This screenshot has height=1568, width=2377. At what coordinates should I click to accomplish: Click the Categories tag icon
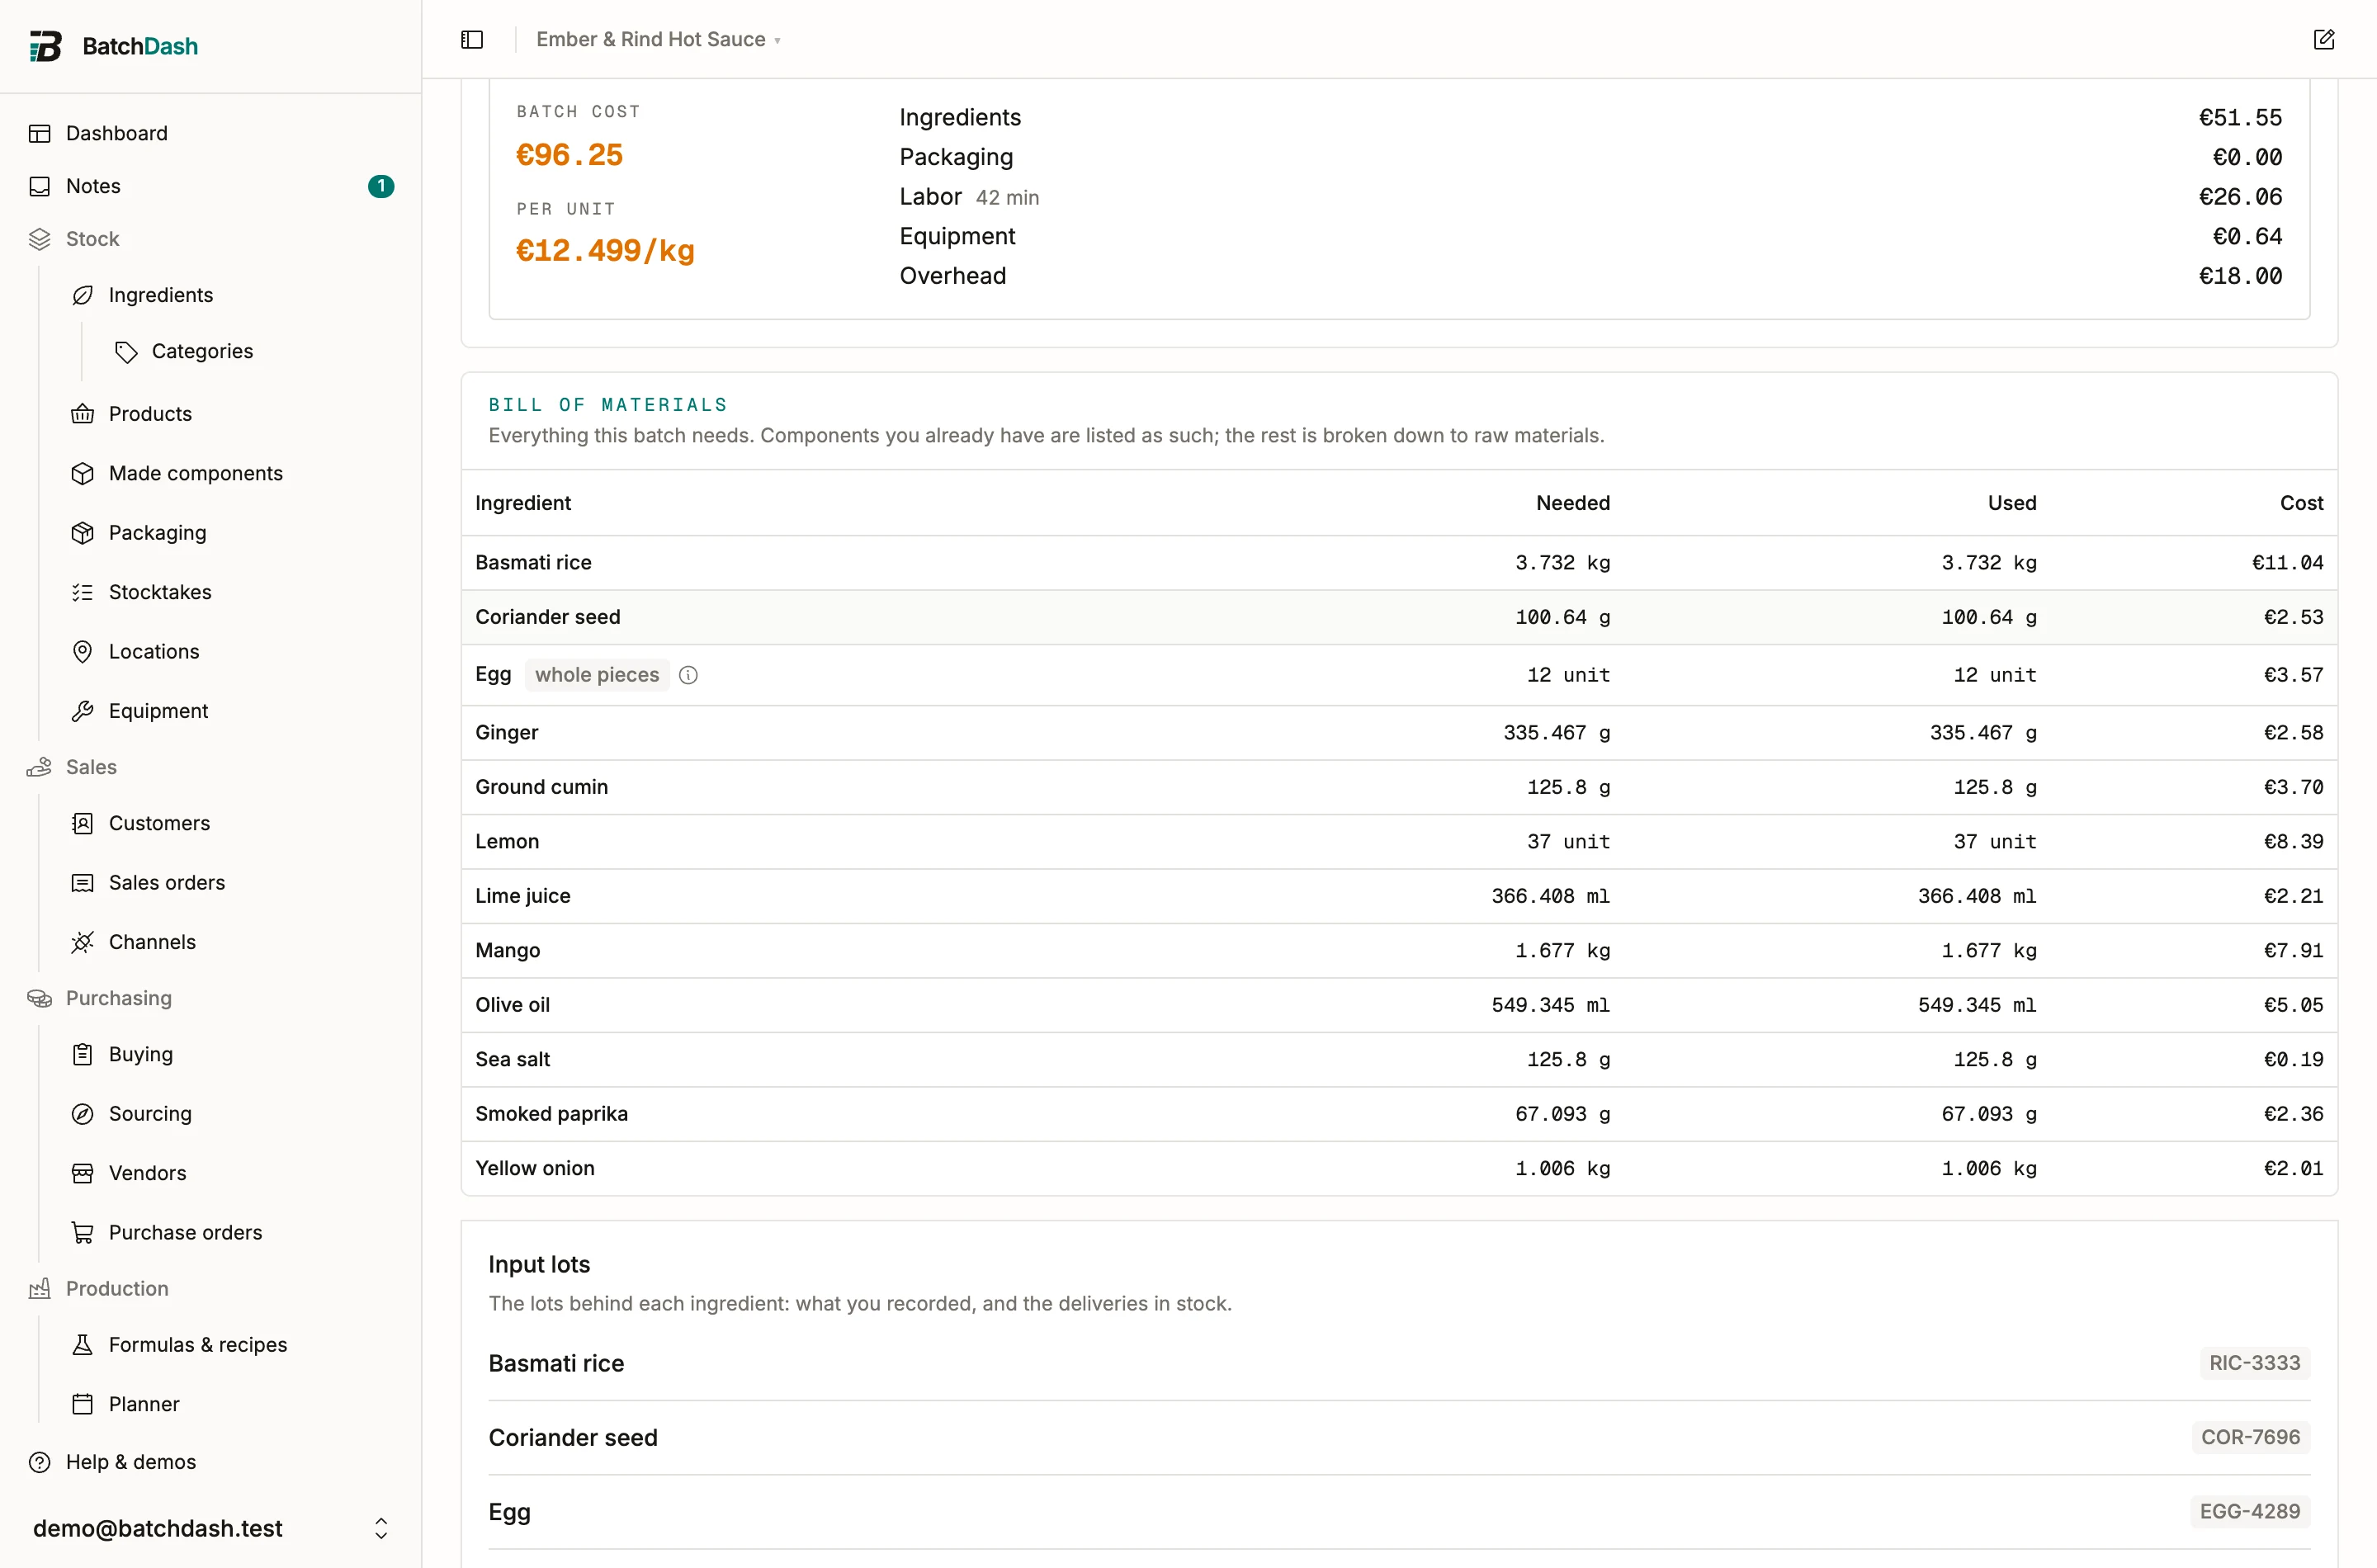coord(126,351)
